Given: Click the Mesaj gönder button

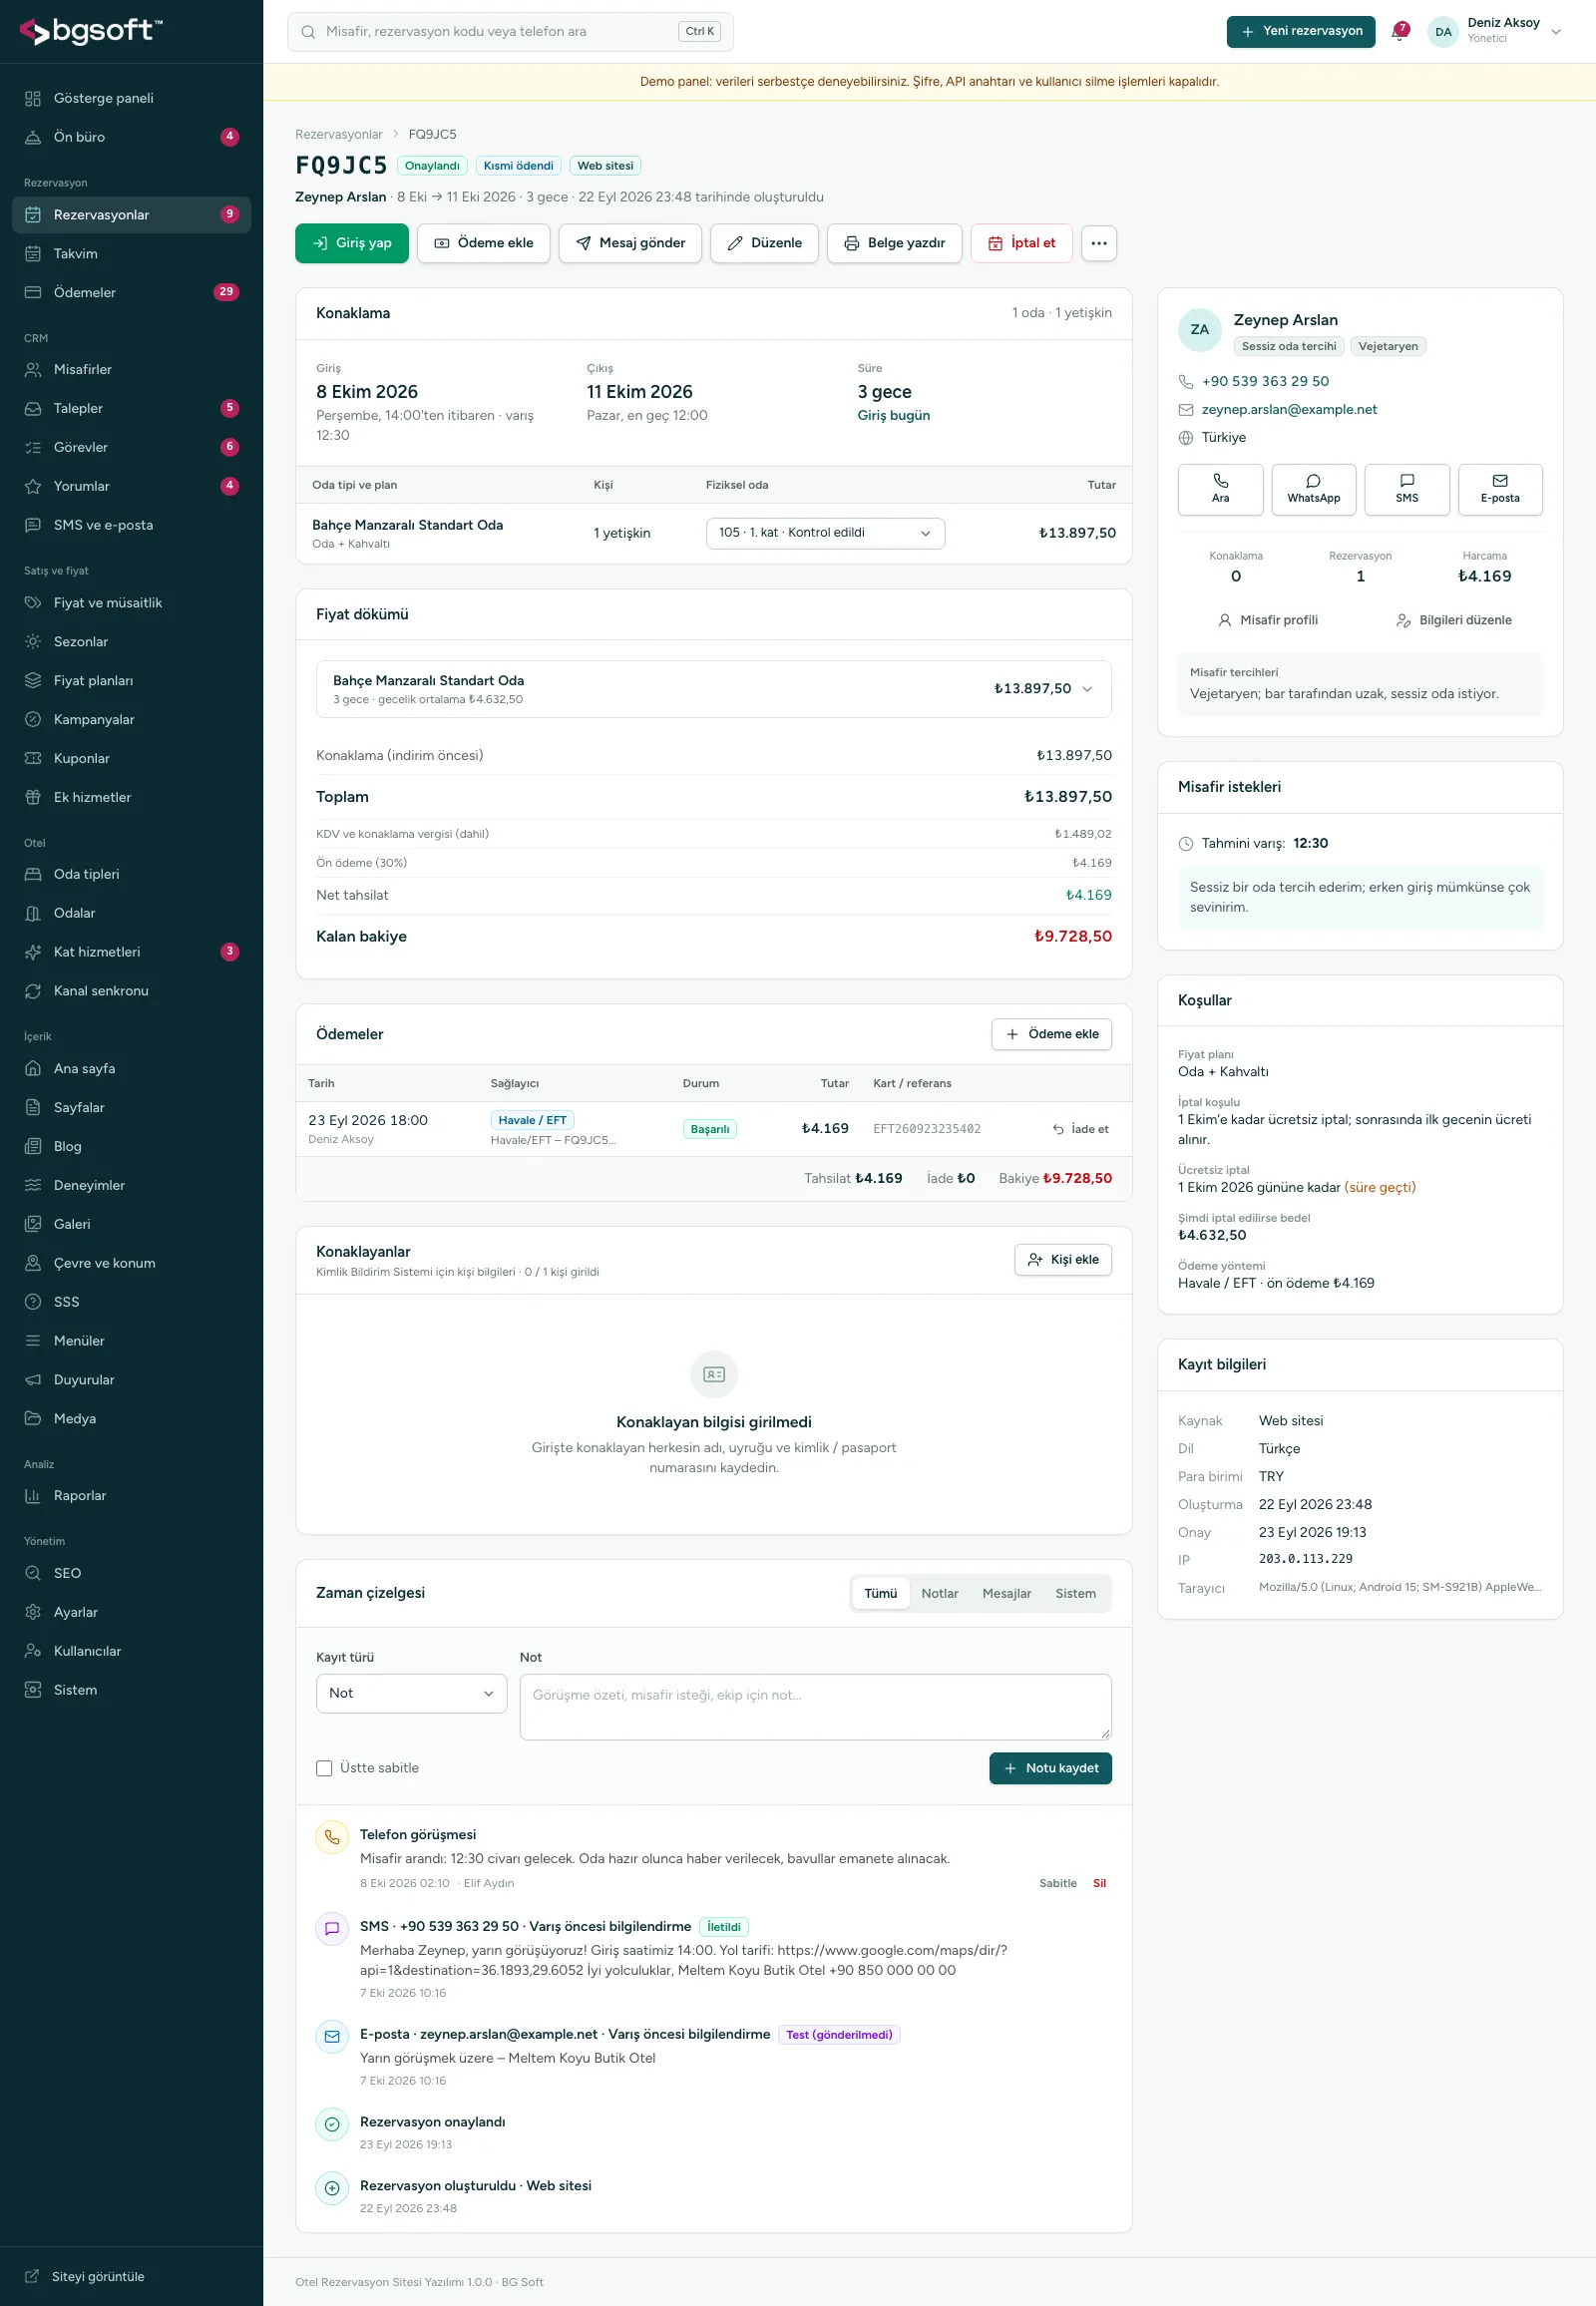Looking at the screenshot, I should [x=630, y=243].
